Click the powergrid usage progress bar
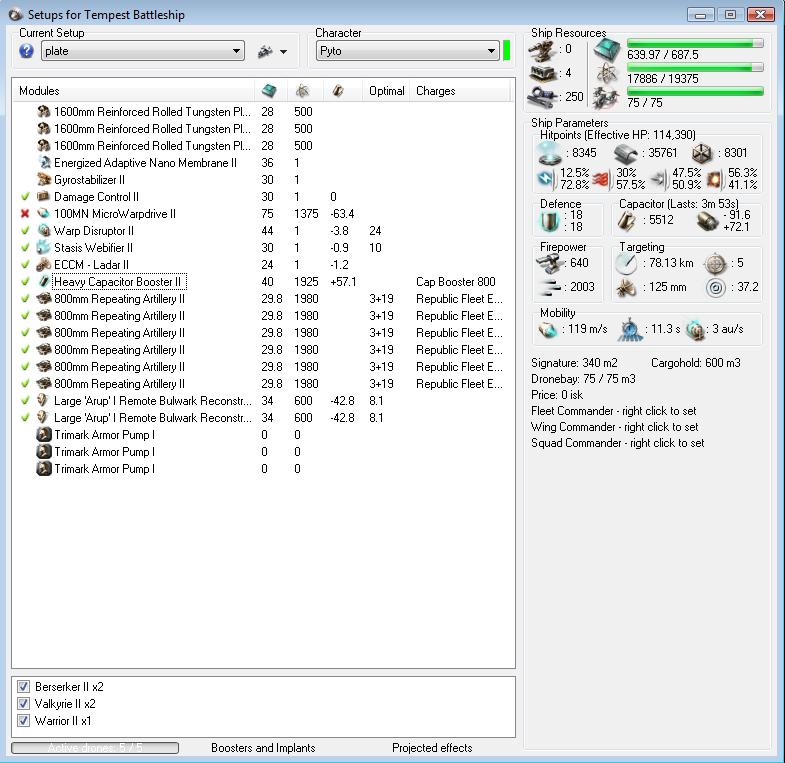The image size is (785, 763). (x=695, y=67)
